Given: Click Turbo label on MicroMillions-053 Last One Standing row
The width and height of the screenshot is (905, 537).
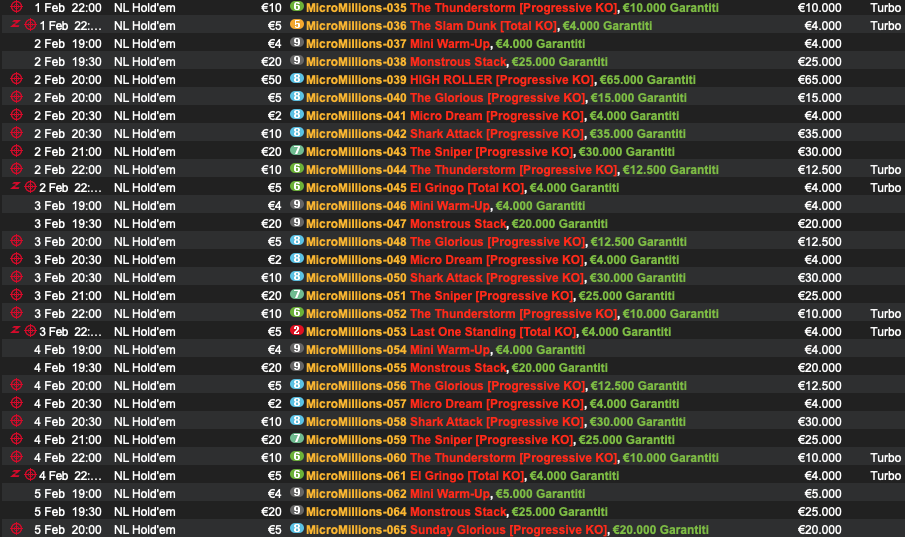Looking at the screenshot, I should 885,332.
